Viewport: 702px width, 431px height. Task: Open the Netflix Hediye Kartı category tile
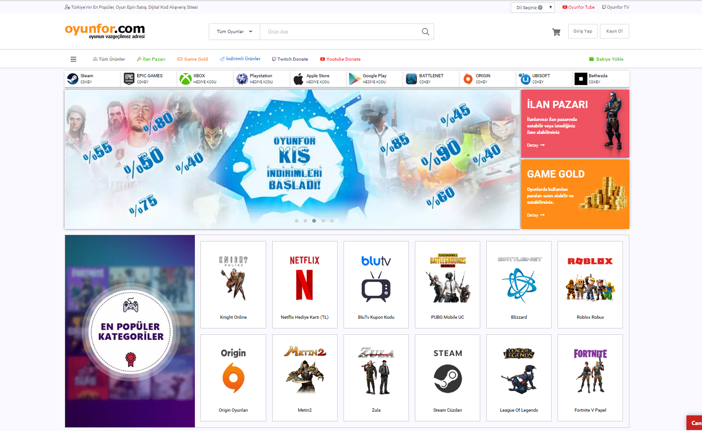pos(304,285)
